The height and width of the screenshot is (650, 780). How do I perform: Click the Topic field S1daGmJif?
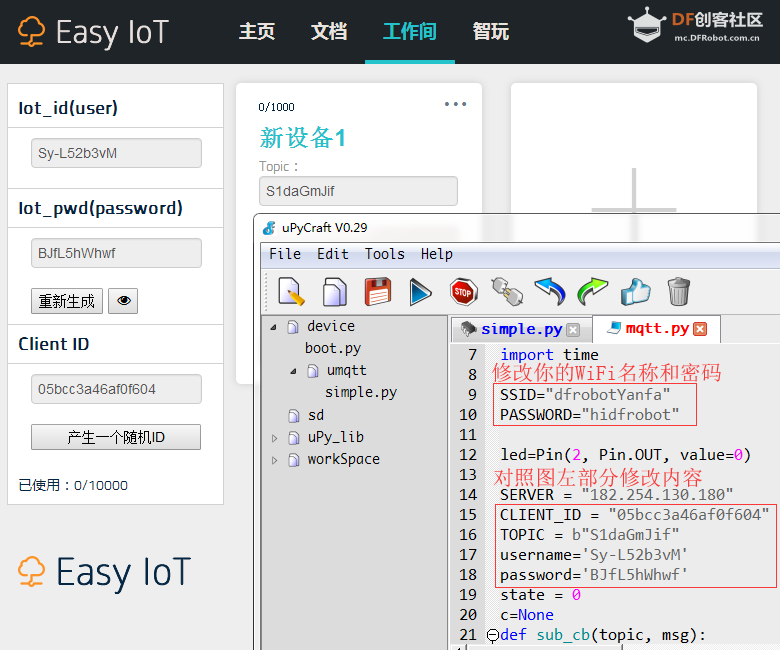pos(358,191)
